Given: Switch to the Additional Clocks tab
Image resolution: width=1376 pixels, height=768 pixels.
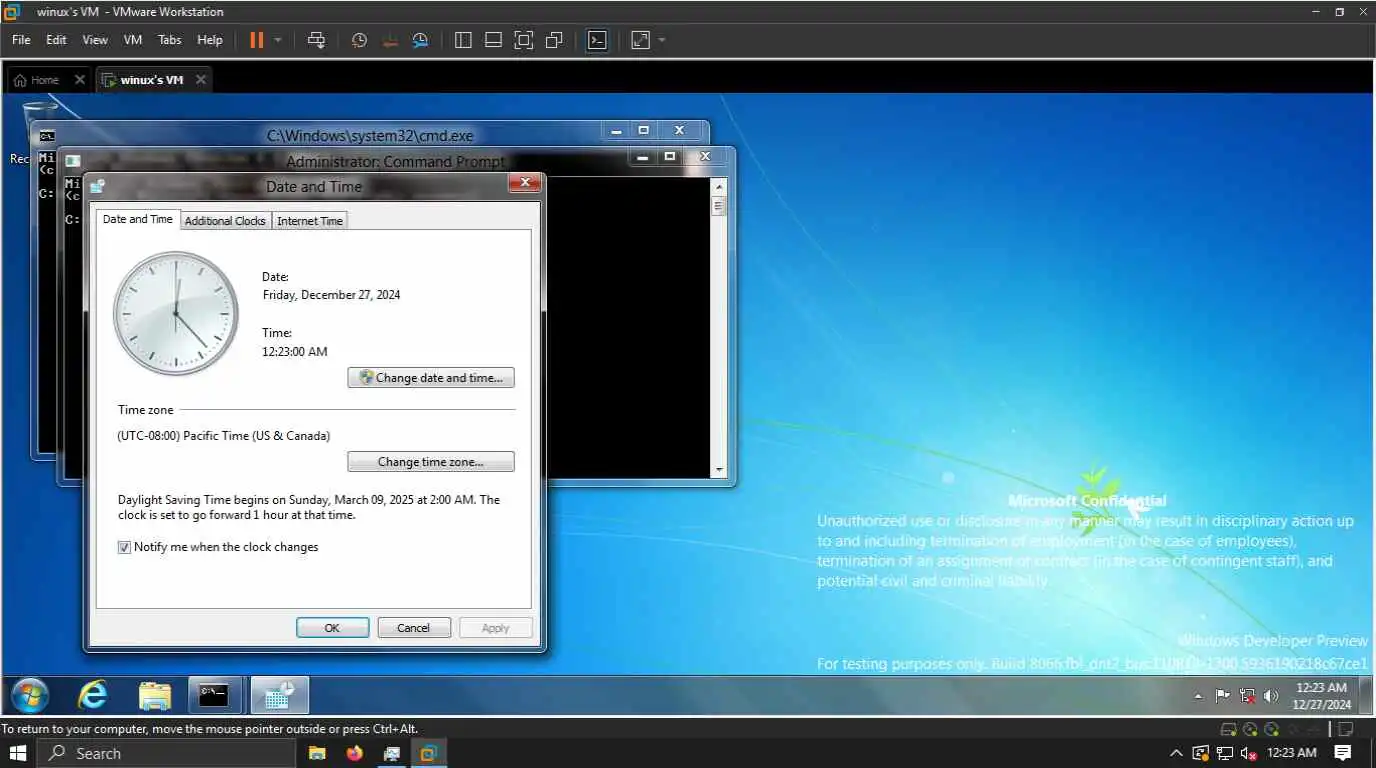Looking at the screenshot, I should click(x=225, y=221).
